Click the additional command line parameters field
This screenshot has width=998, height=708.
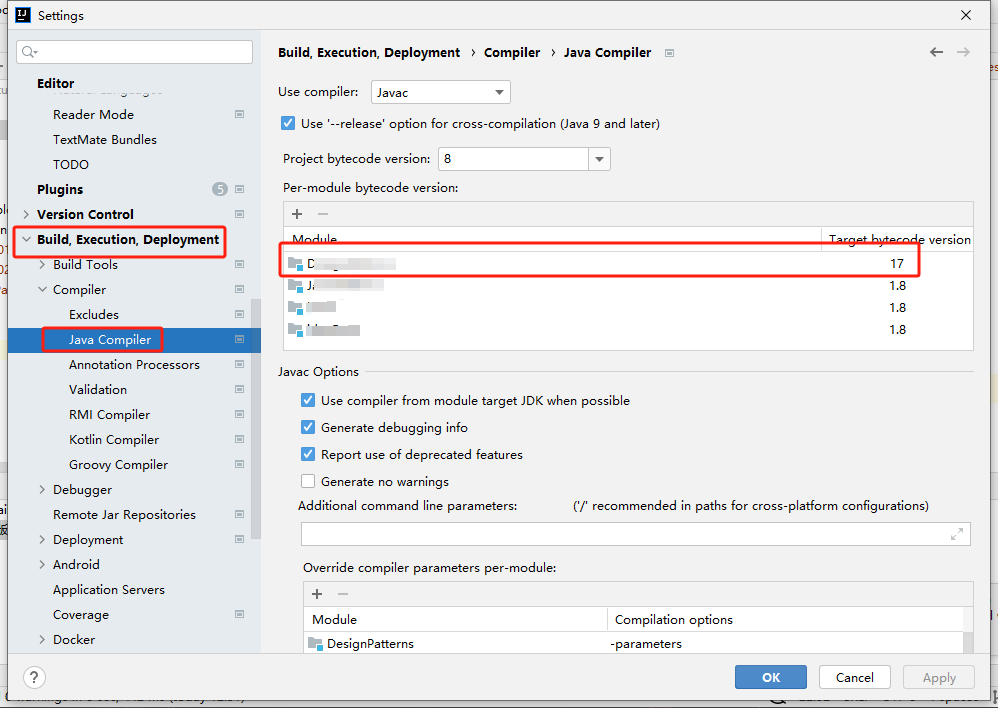(x=635, y=534)
